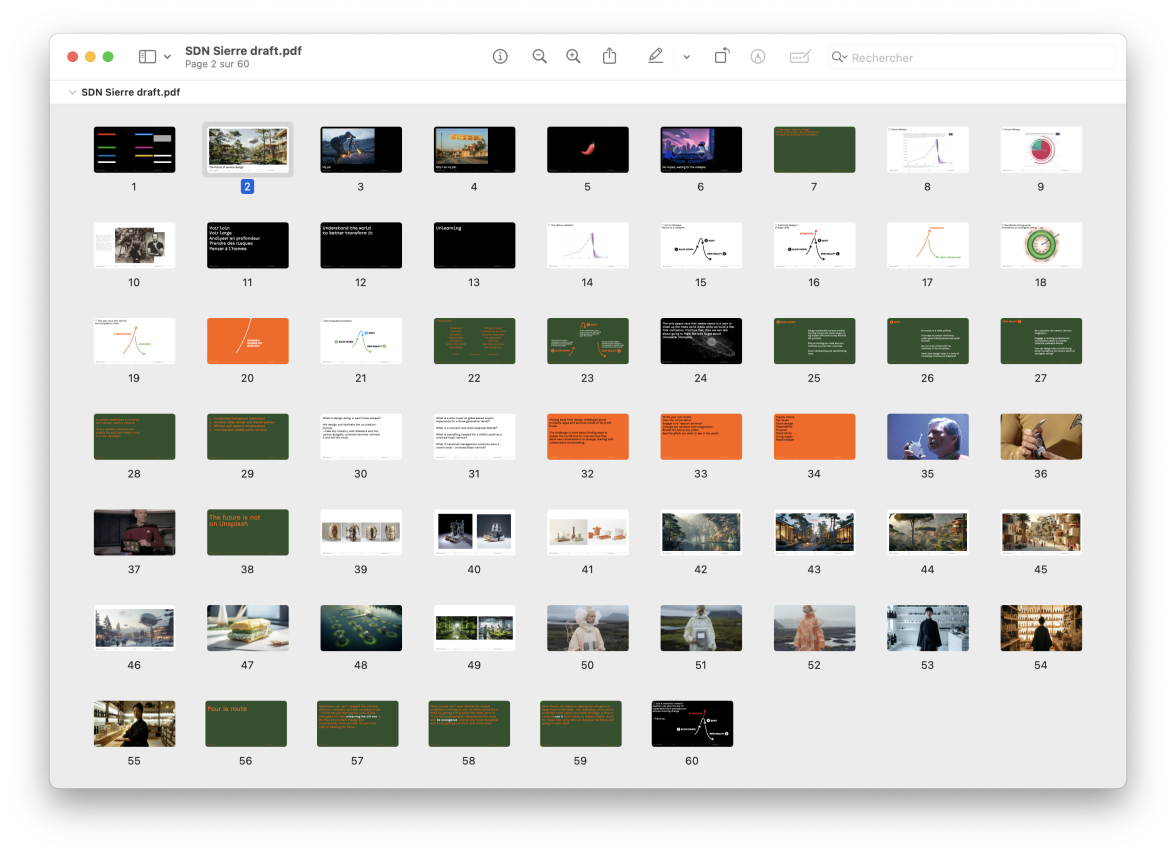The width and height of the screenshot is (1176, 854).
Task: Expand the highlight color options chevron
Action: click(686, 57)
